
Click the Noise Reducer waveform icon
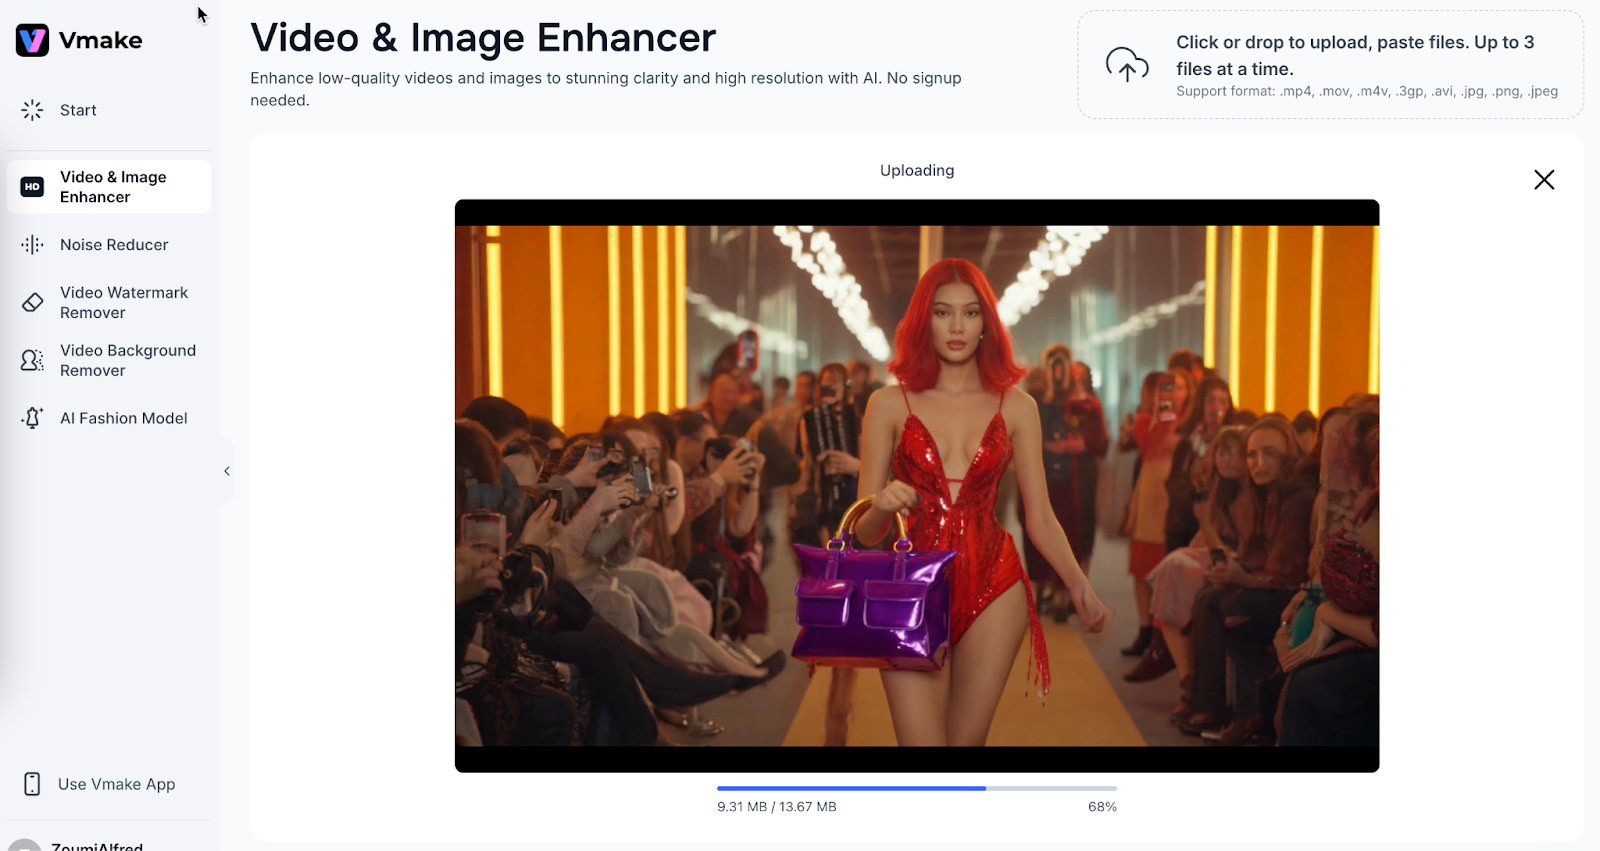tap(32, 245)
